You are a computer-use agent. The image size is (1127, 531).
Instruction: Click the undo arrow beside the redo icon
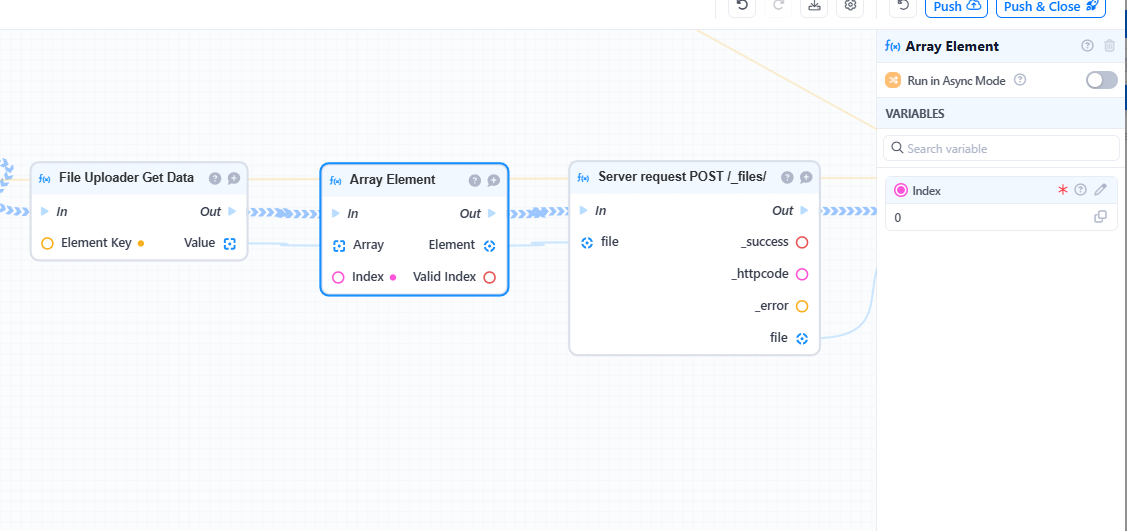pos(741,6)
